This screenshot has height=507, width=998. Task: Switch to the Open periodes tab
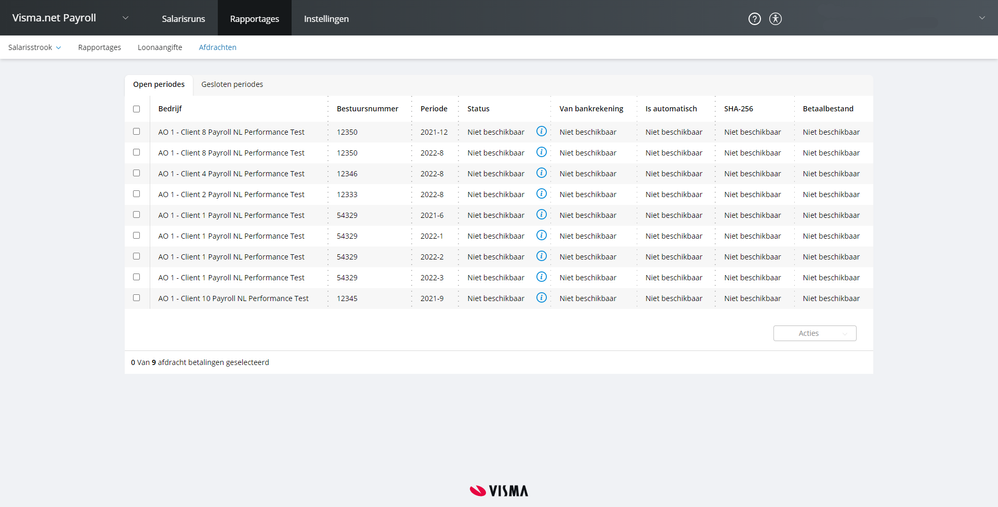pos(158,85)
